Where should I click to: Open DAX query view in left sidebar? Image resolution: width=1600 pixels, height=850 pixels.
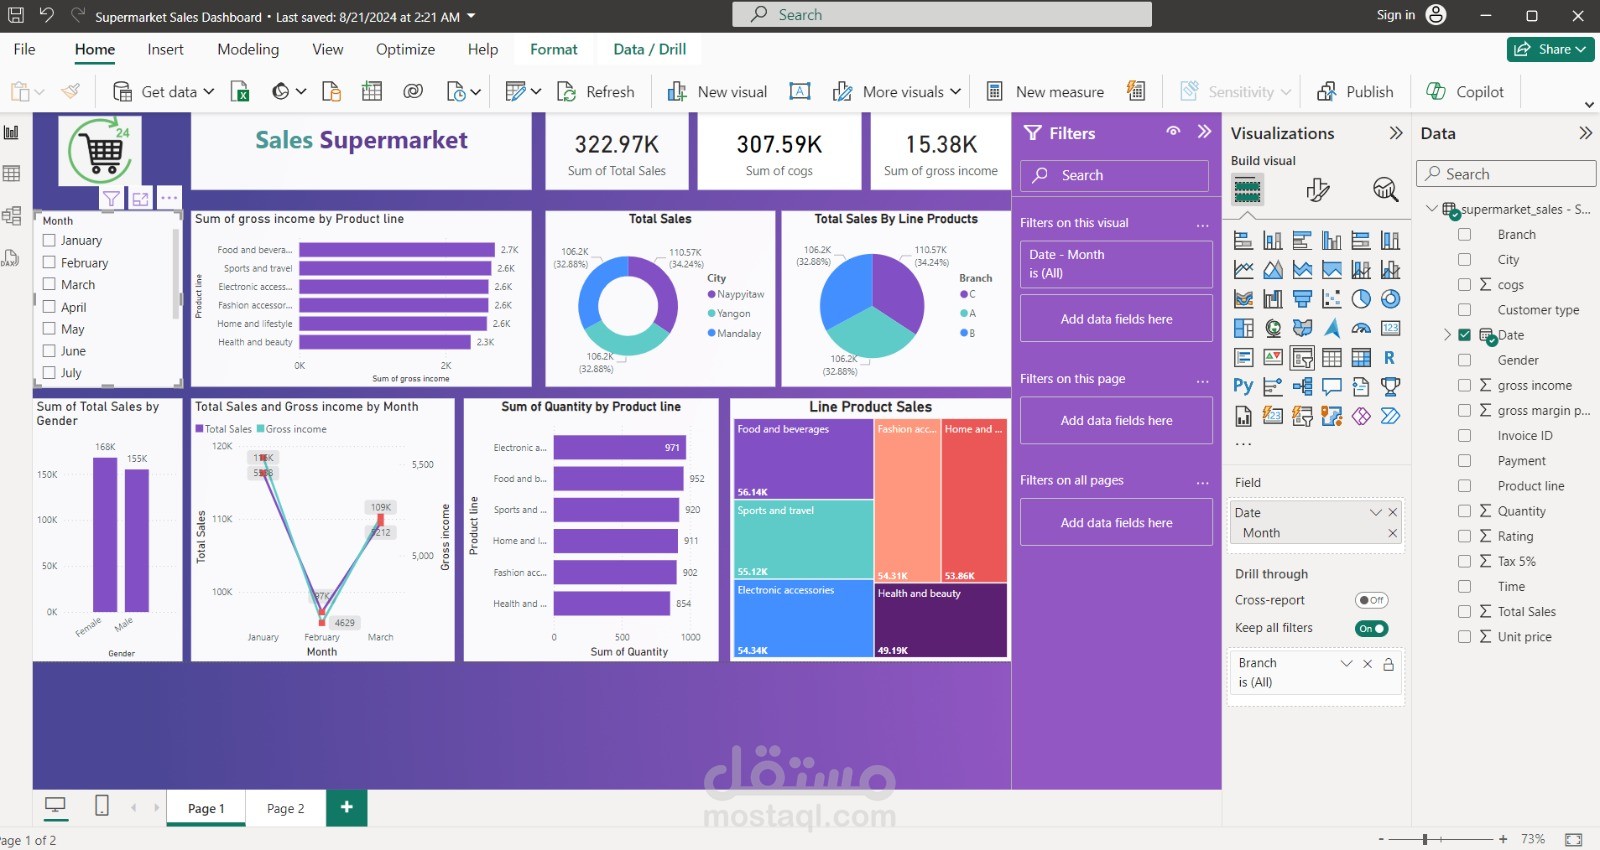(12, 258)
